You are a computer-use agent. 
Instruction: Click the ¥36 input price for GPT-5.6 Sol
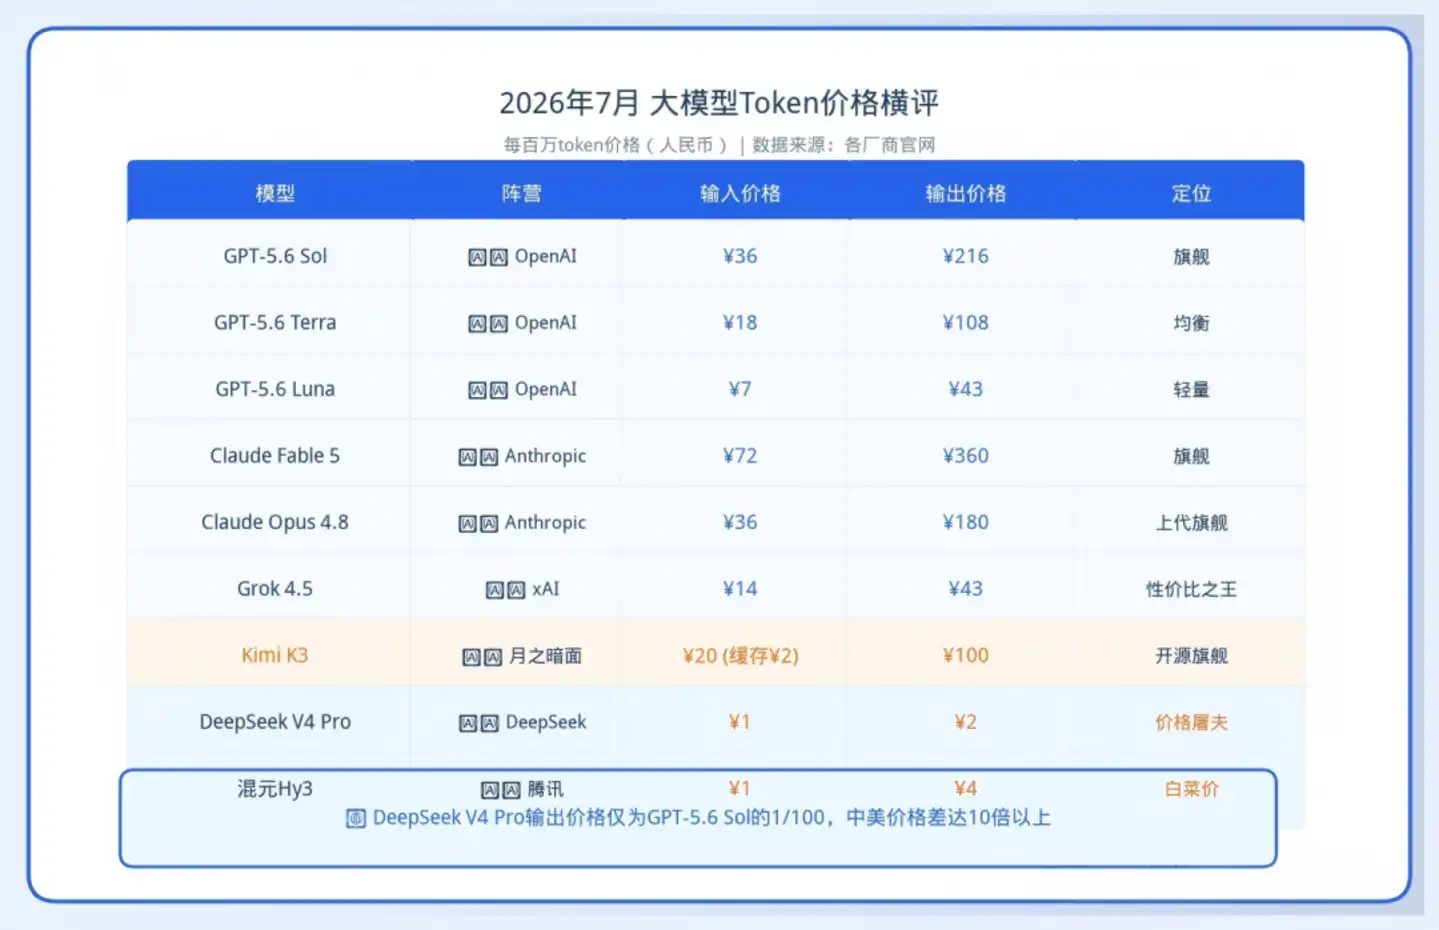point(740,256)
